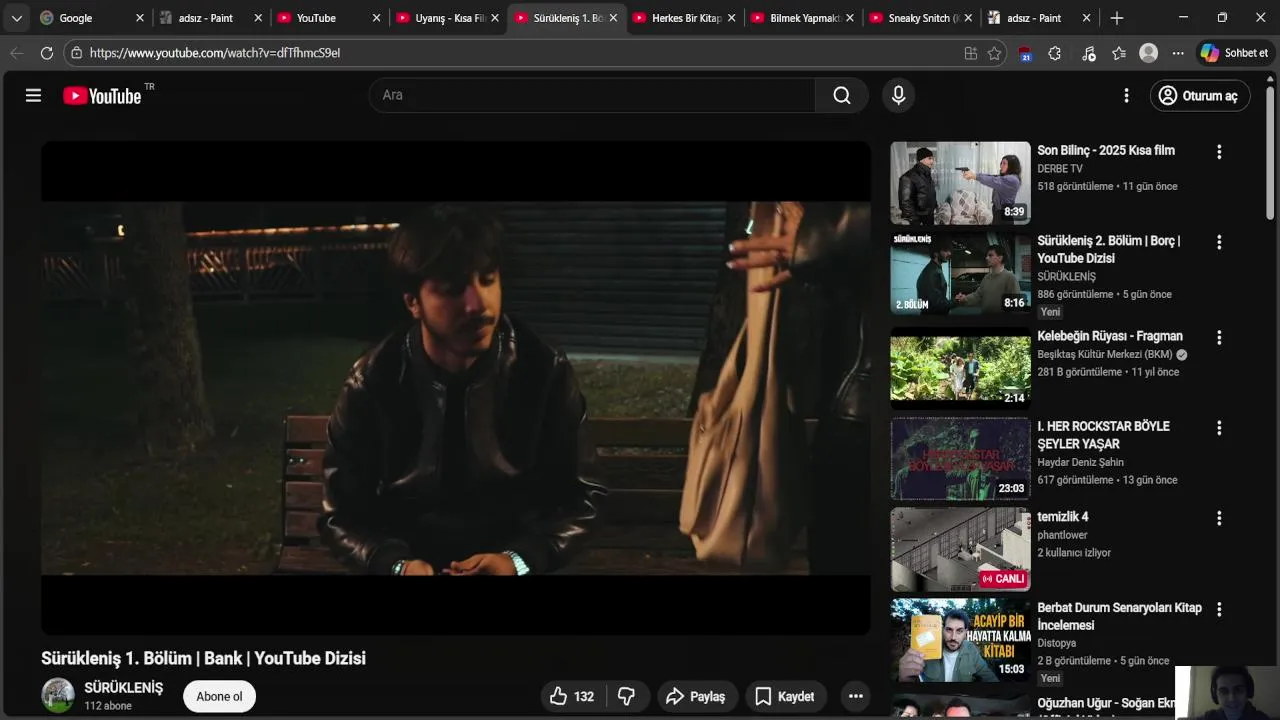1280x720 pixels.
Task: Open the Berbat Durum Senaryoları thumbnail
Action: click(960, 639)
